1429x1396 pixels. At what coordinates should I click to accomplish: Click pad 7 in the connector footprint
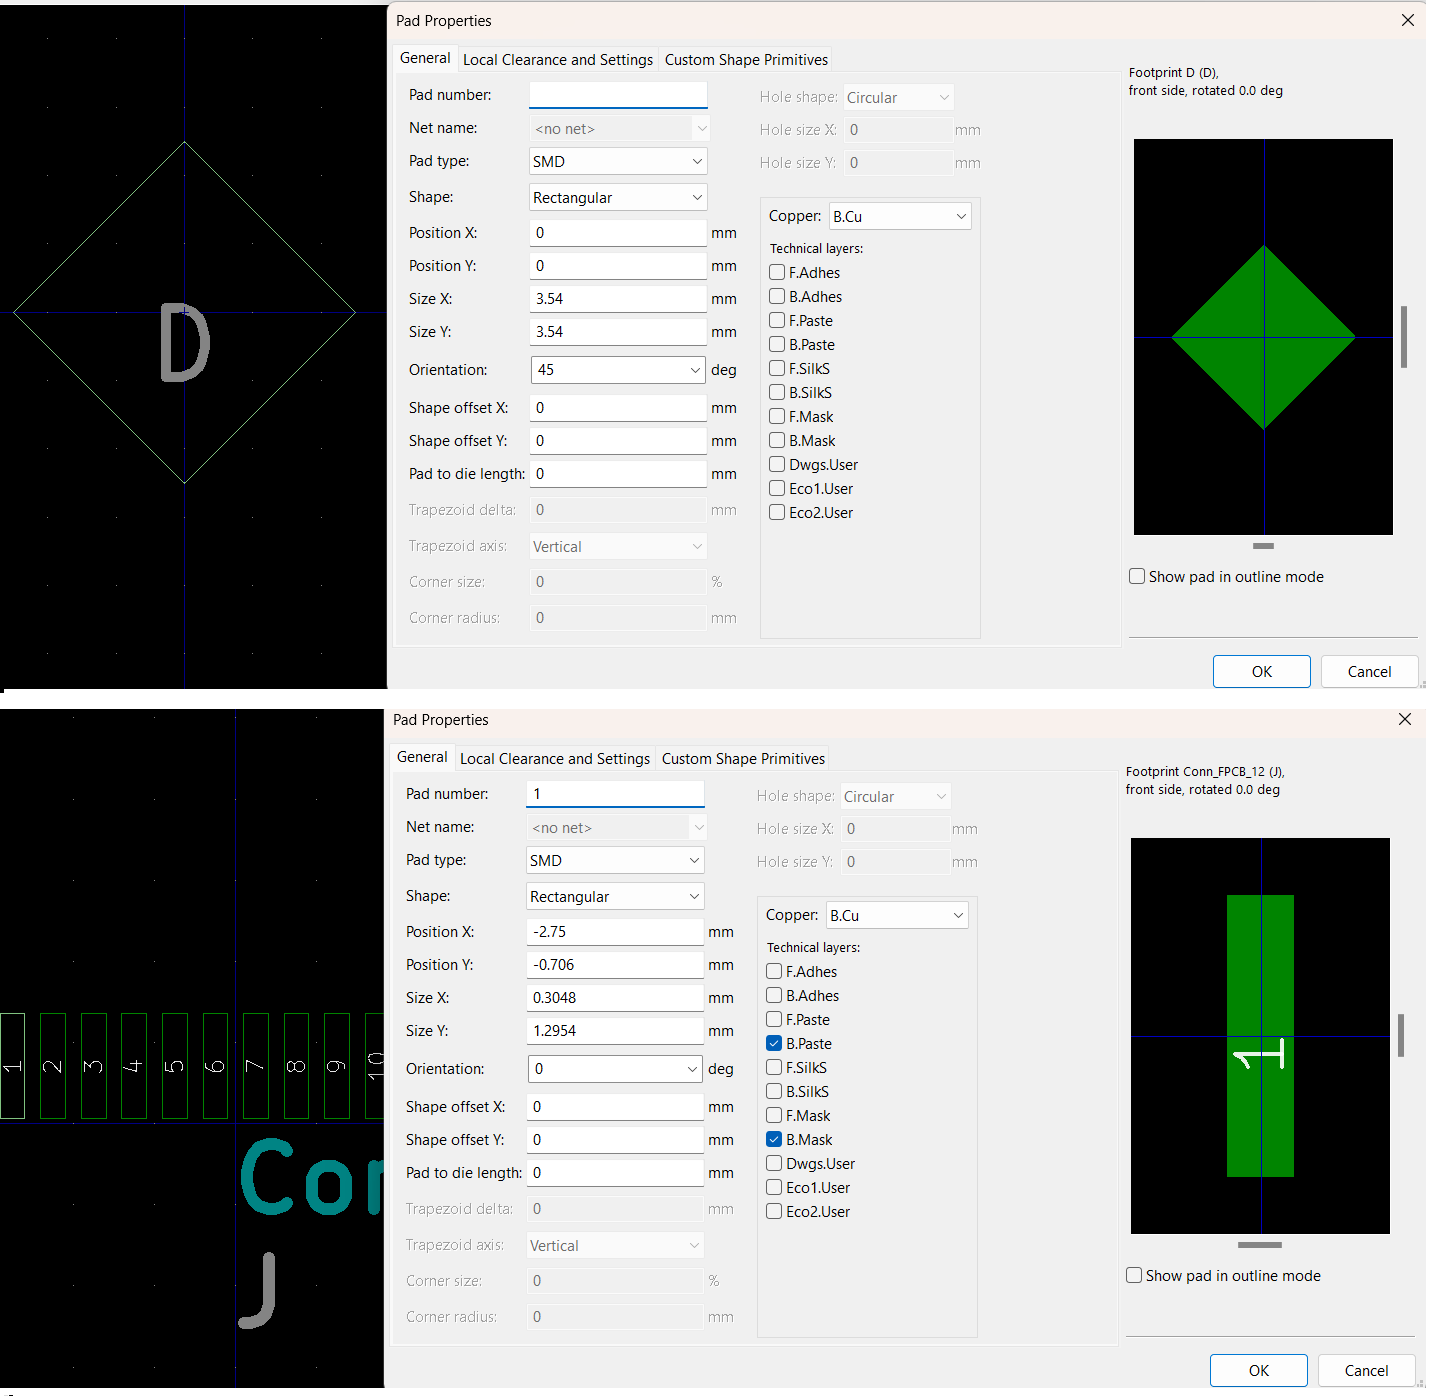click(256, 1065)
